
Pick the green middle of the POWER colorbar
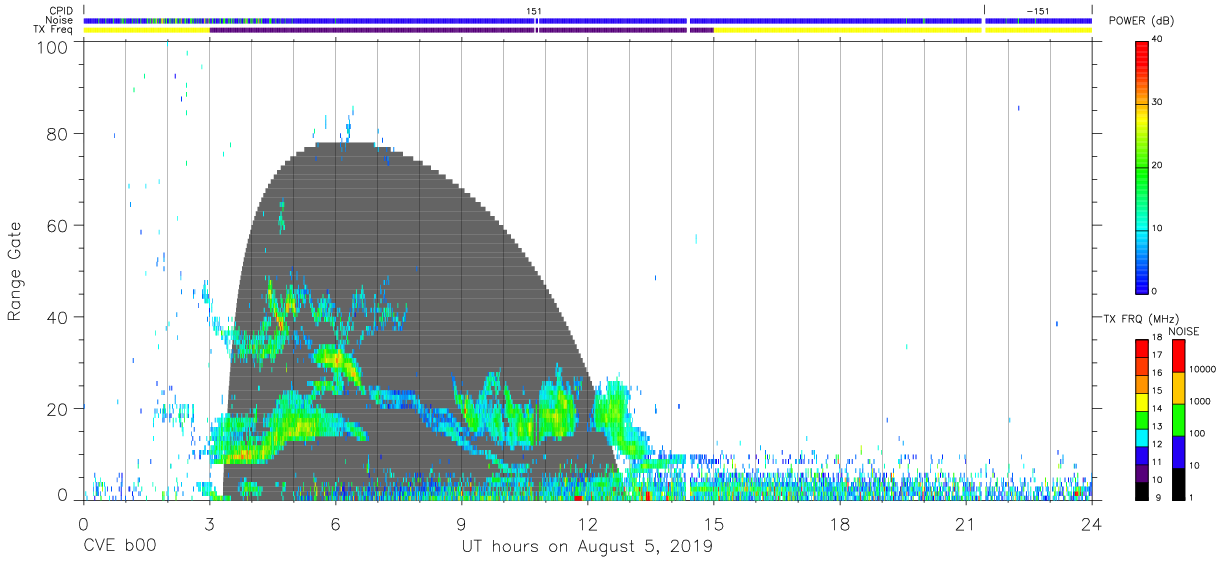[x=1142, y=167]
